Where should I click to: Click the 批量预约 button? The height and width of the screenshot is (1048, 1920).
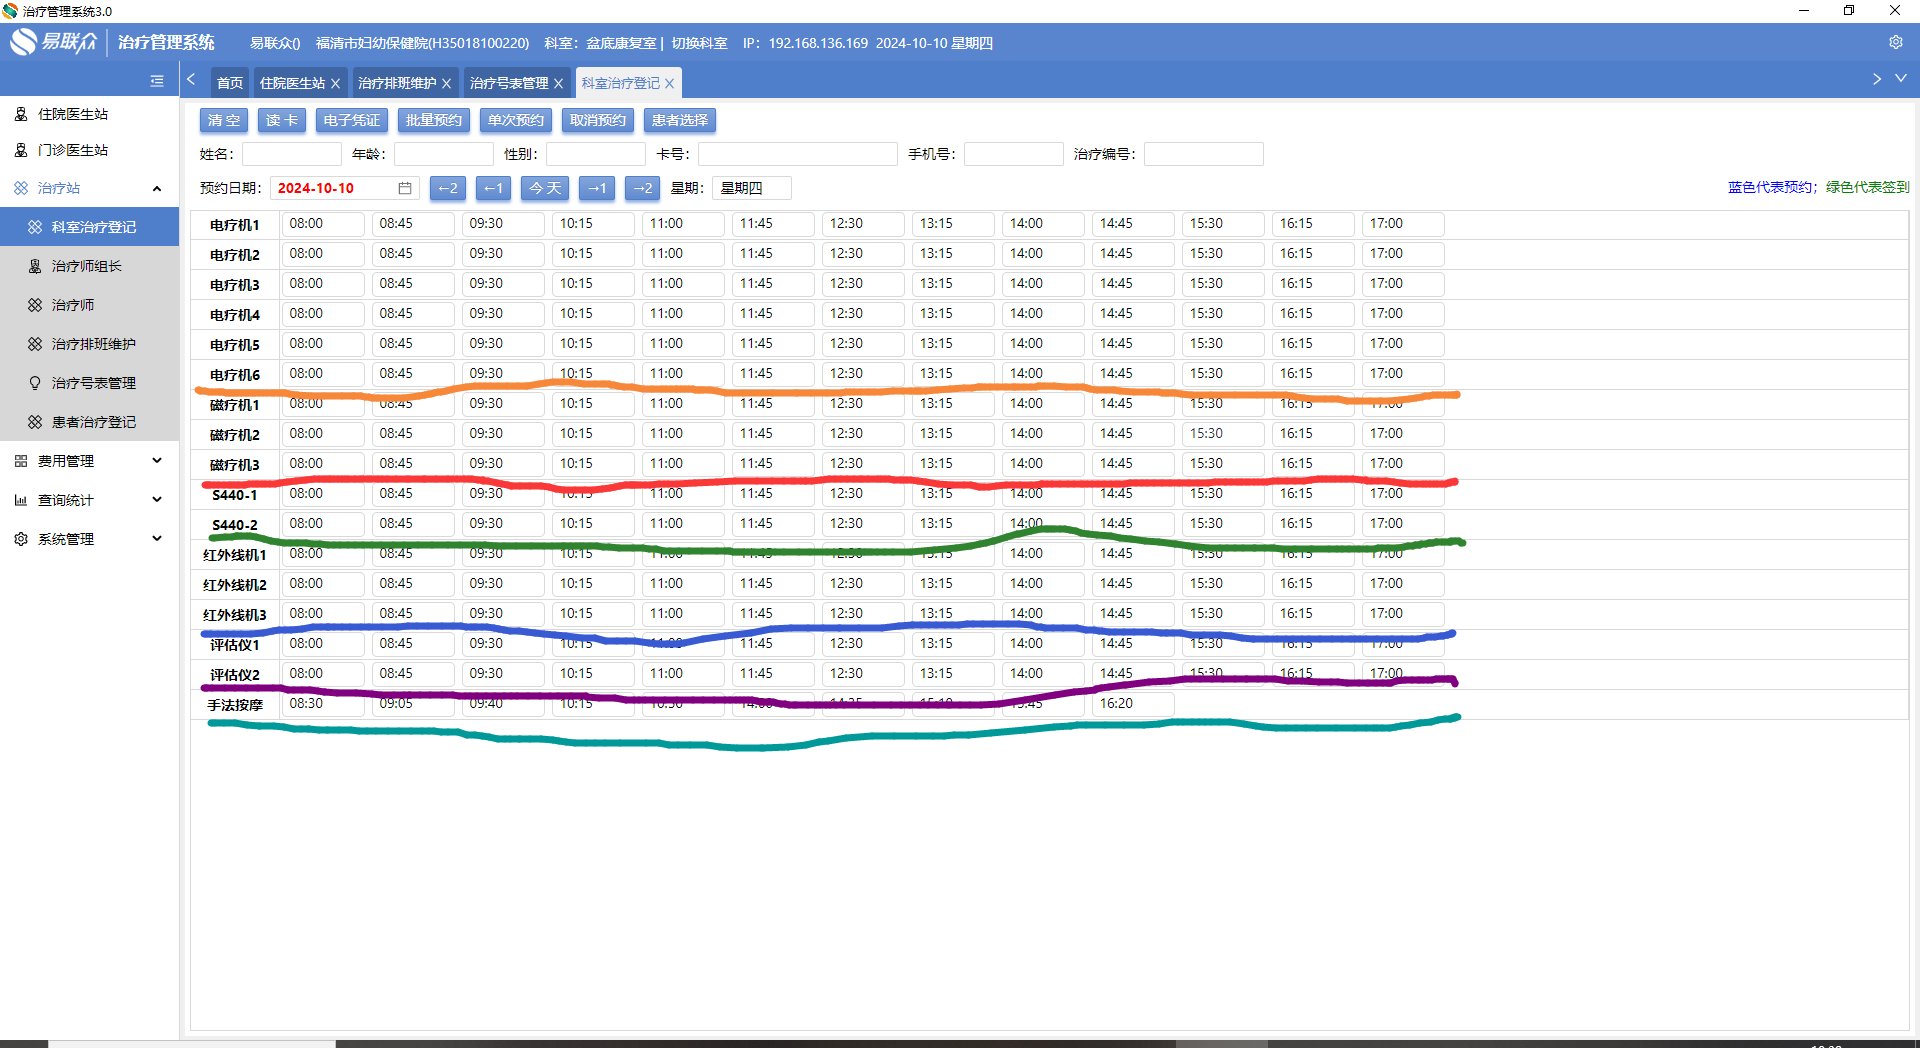pos(434,120)
